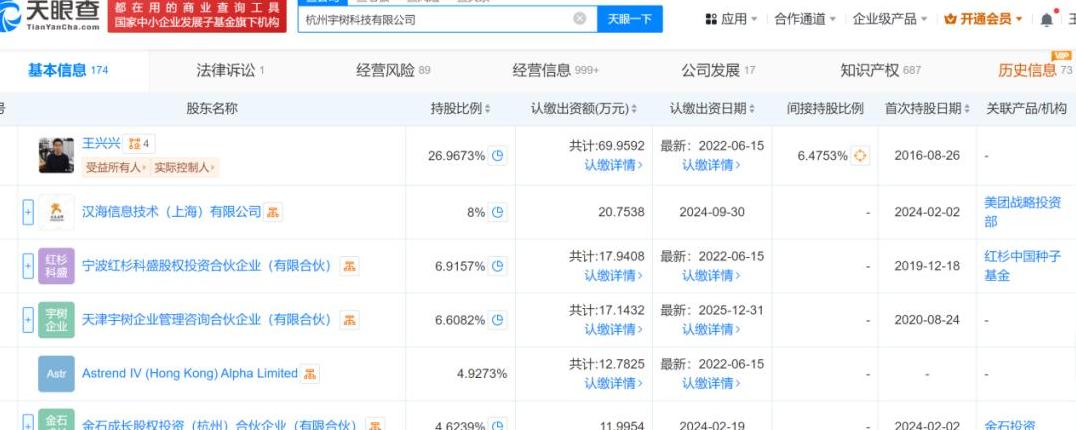This screenshot has height=430, width=1076.
Task: Clear the search box text
Action: pyautogui.click(x=580, y=19)
